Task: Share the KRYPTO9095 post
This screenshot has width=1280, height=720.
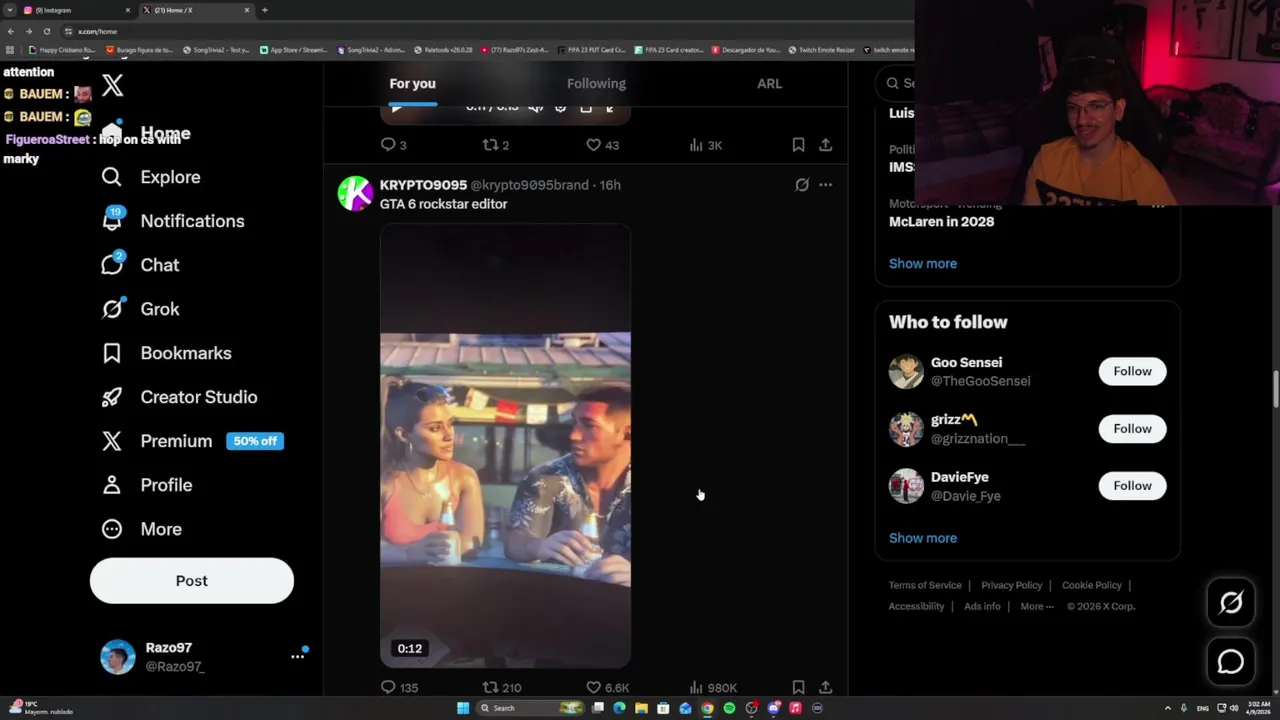Action: coord(825,687)
